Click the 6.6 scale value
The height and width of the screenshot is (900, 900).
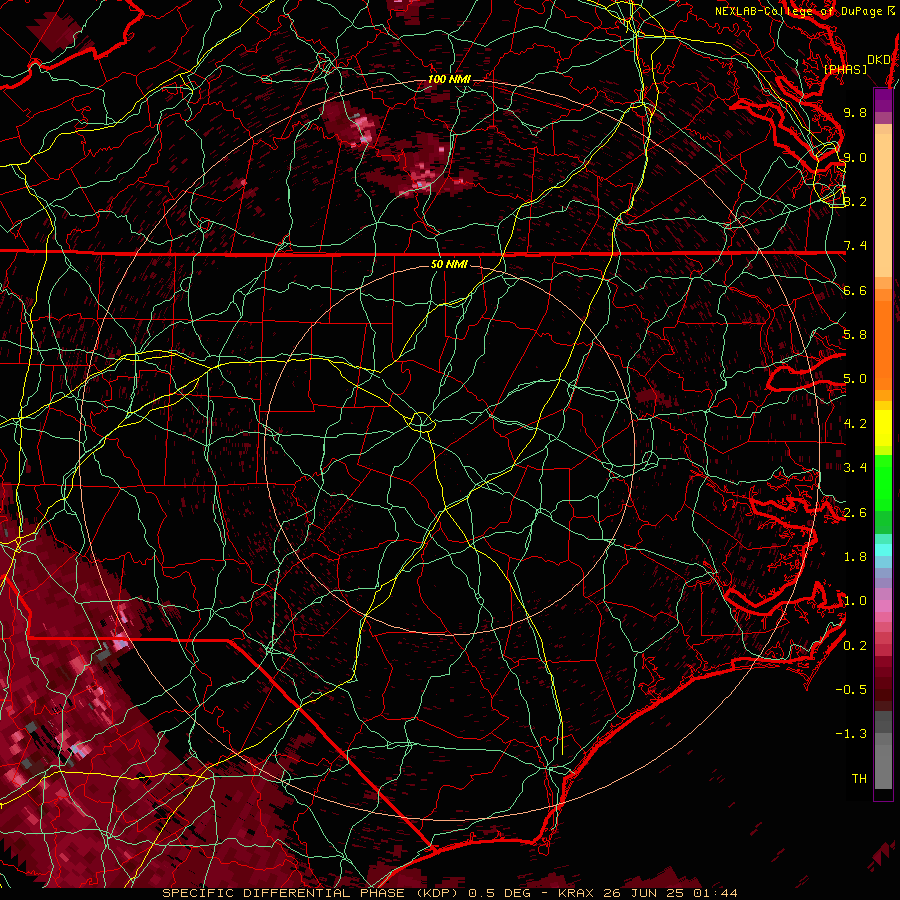tap(855, 290)
